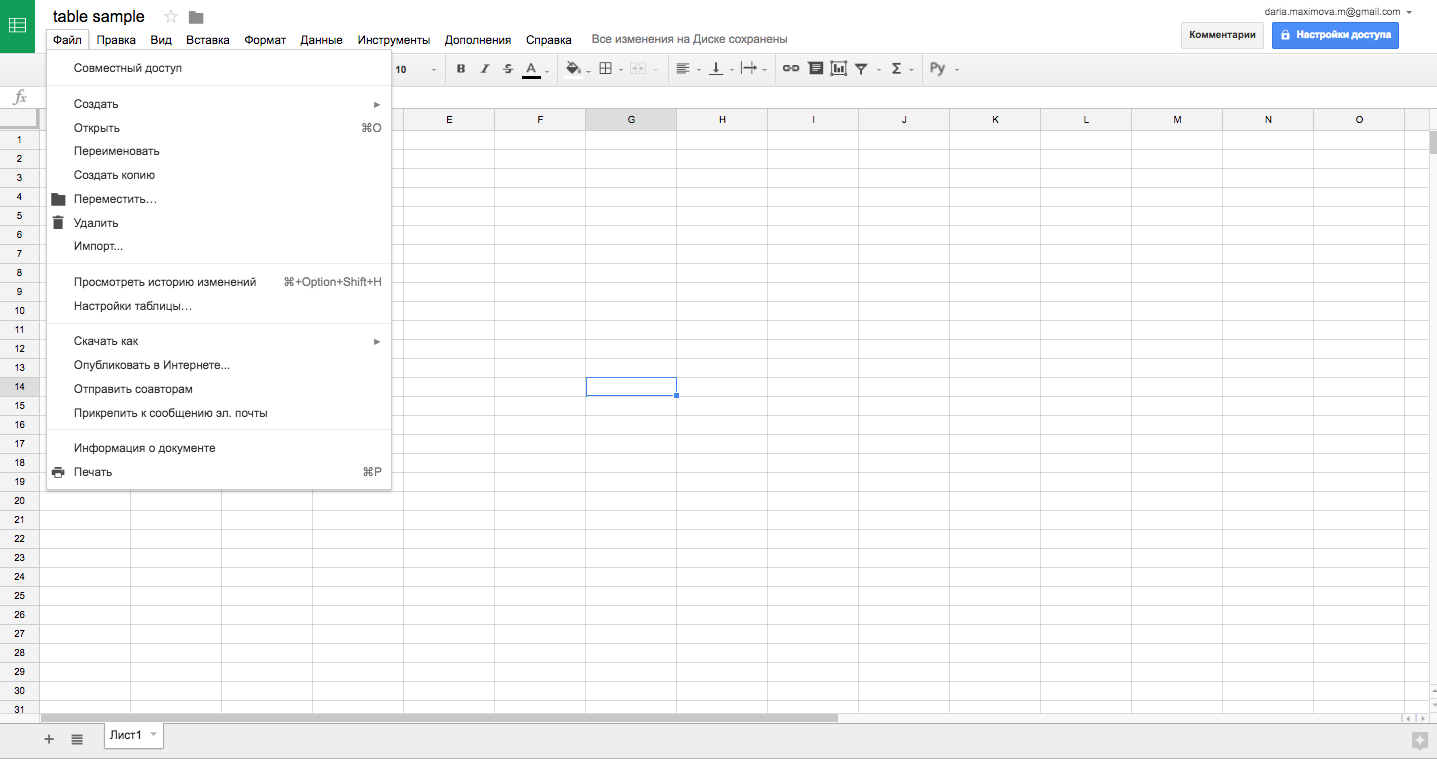
Task: Select Открыть menu entry
Action: tap(219, 128)
